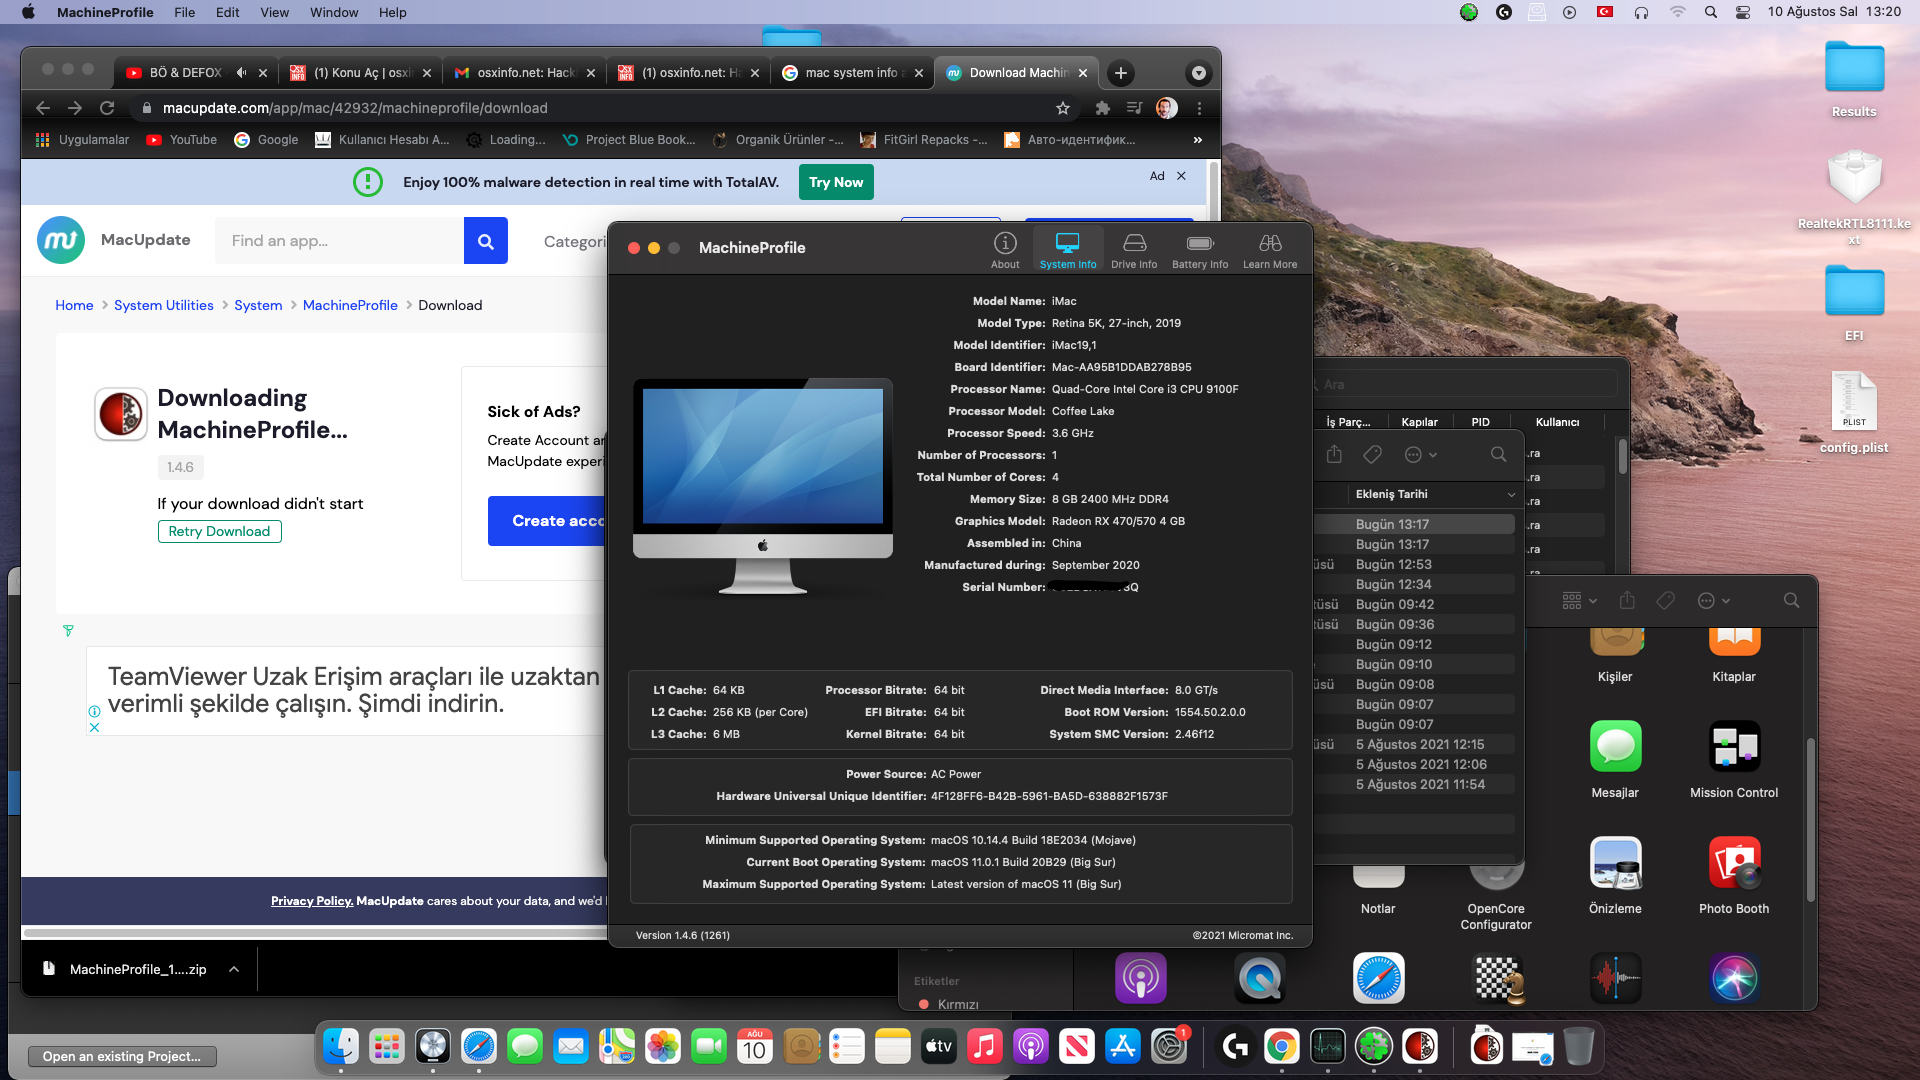Show hidden bookmarks overflow chevron
The image size is (1920, 1080).
coord(1197,140)
